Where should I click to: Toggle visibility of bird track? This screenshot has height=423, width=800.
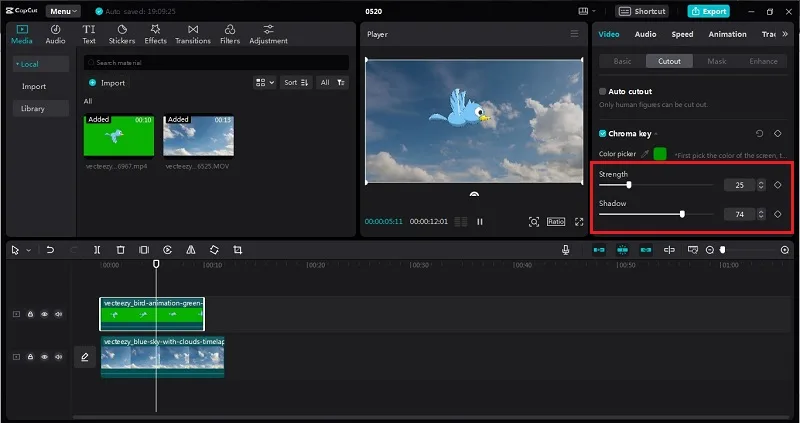(44, 314)
